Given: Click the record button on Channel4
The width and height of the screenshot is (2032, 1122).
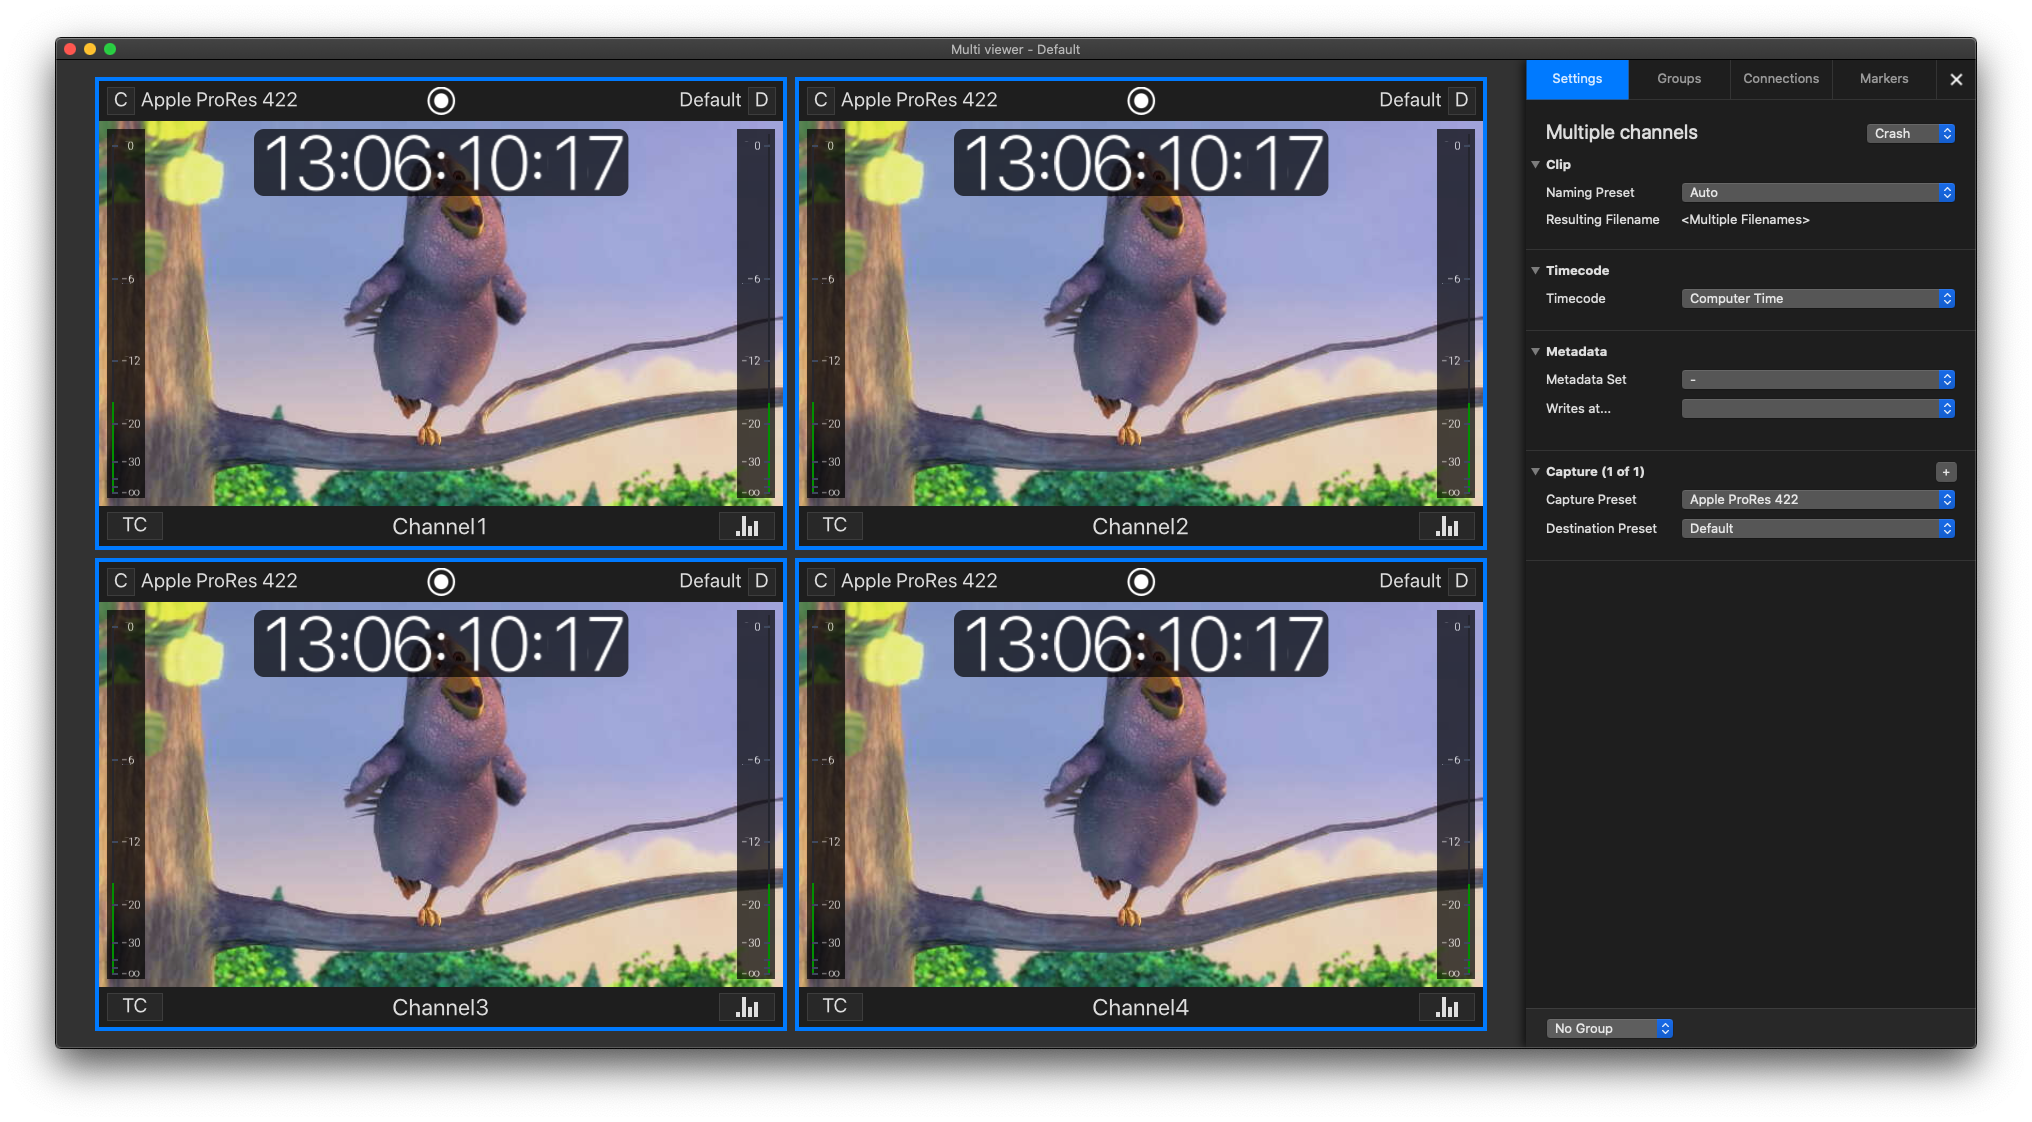Looking at the screenshot, I should coord(1141,581).
